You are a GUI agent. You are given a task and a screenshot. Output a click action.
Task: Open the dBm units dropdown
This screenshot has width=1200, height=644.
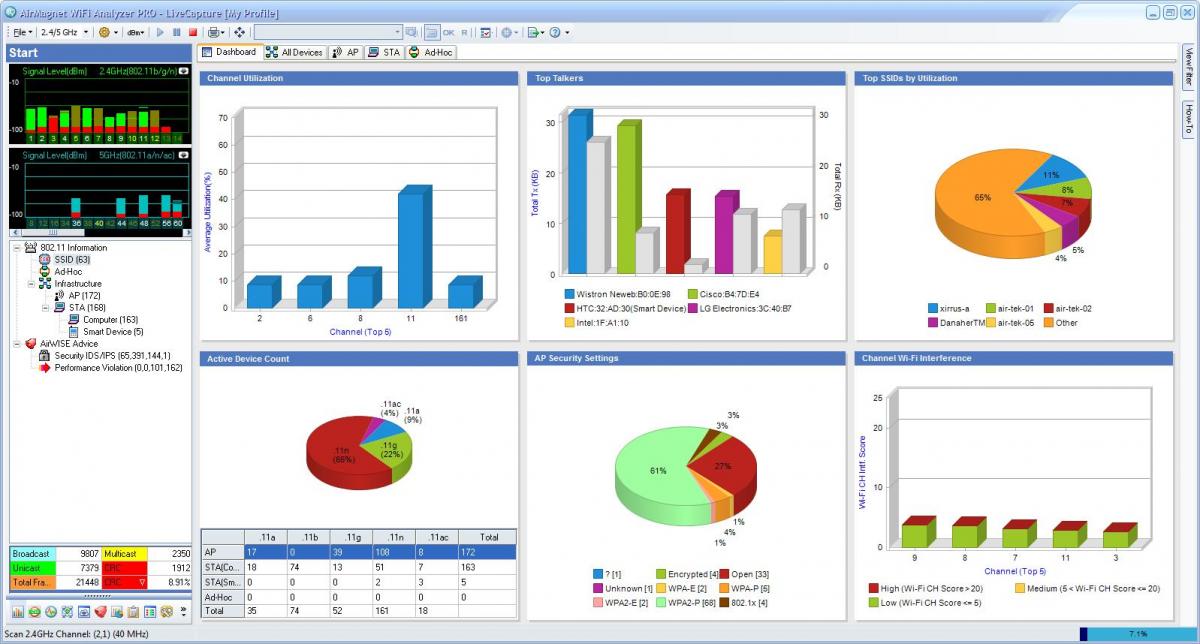(136, 32)
